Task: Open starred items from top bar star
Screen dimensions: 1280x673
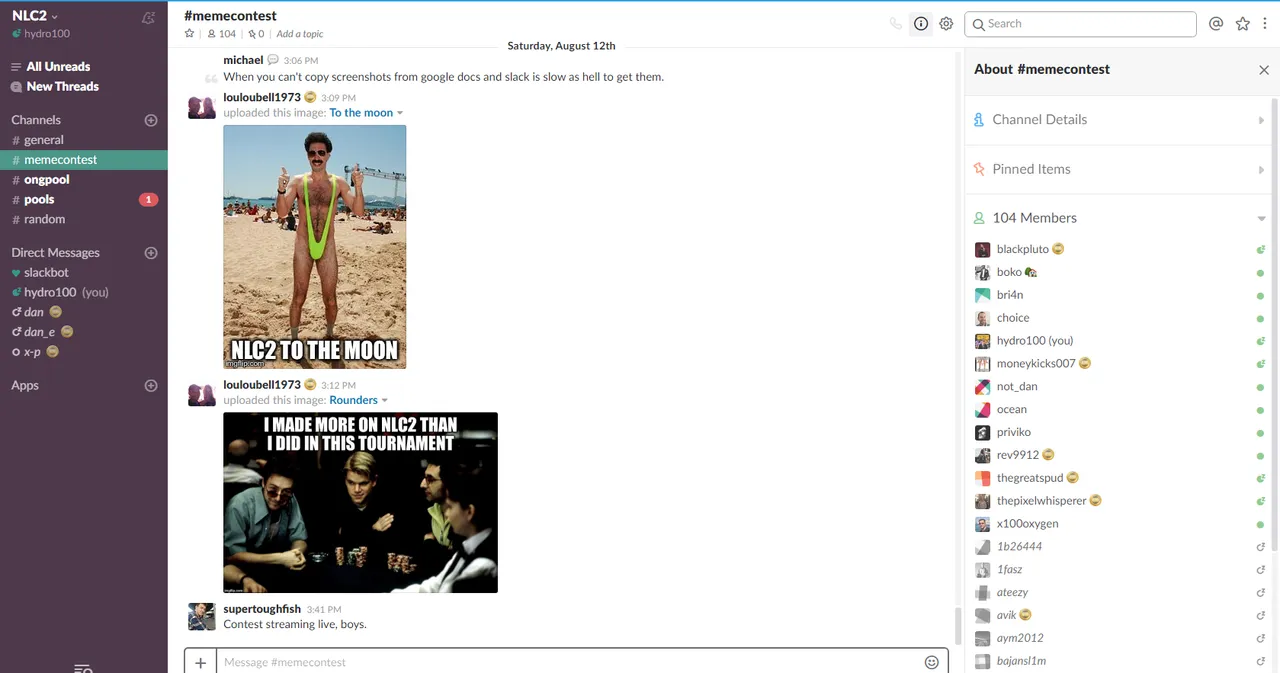Action: 1243,24
